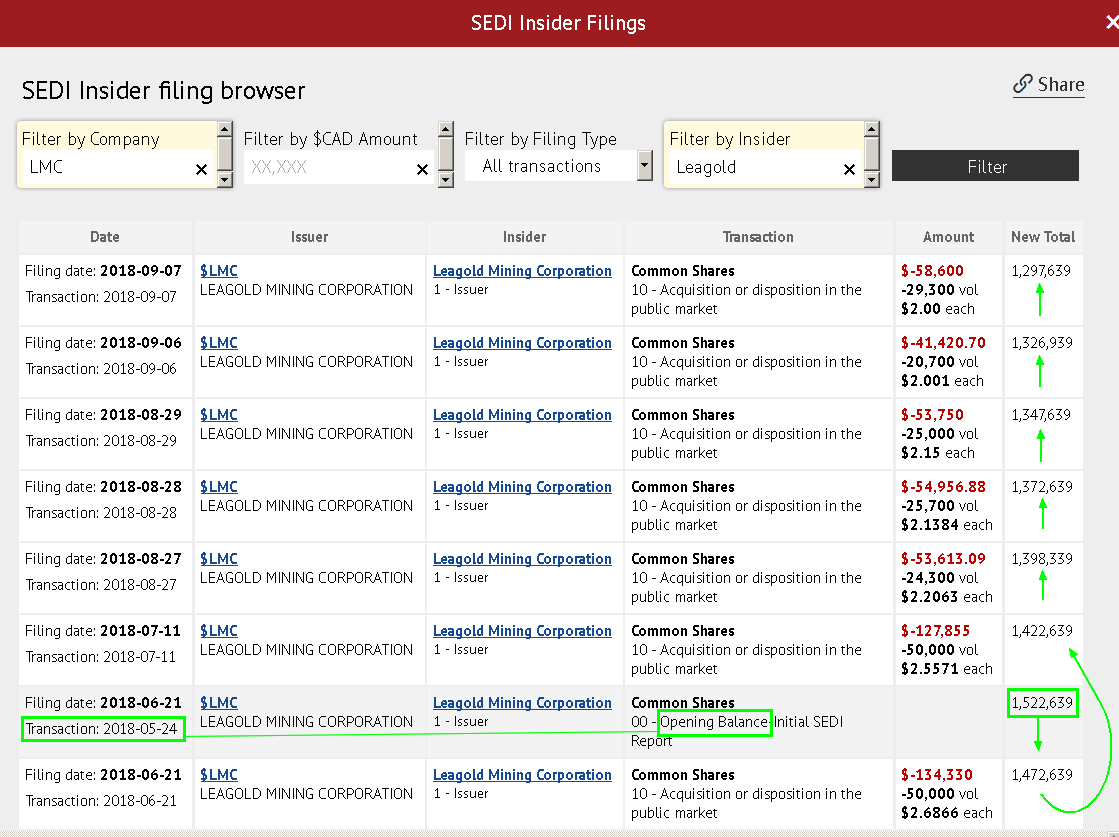Open Leagold Mining Corporation insider link, 2018-07-11 row
This screenshot has width=1119, height=837.
pos(522,631)
